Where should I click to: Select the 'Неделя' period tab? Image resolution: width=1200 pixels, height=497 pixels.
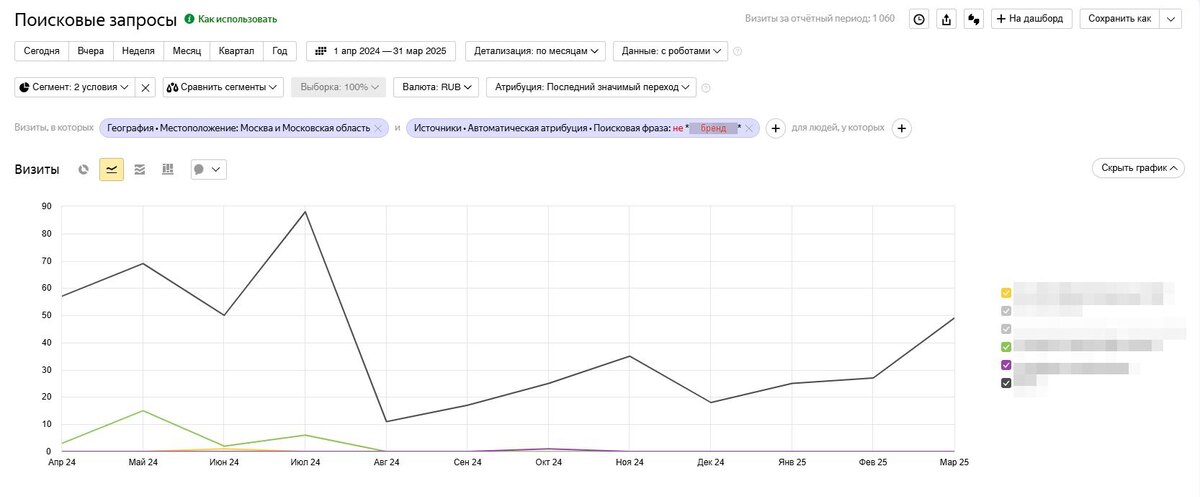click(x=138, y=51)
